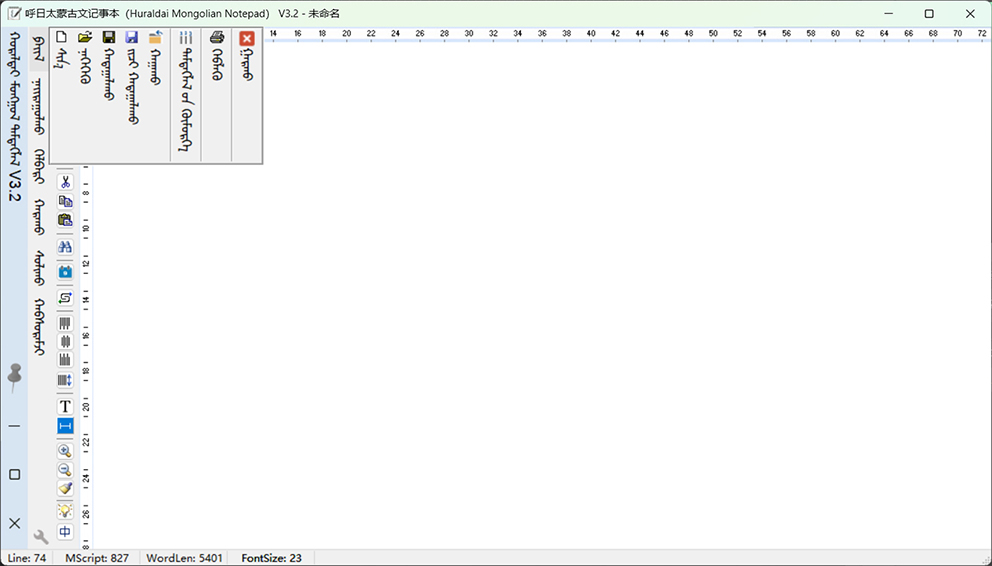Screen dimensions: 992x566
Task: Click the Copy icon in the toolbar
Action: [65, 201]
